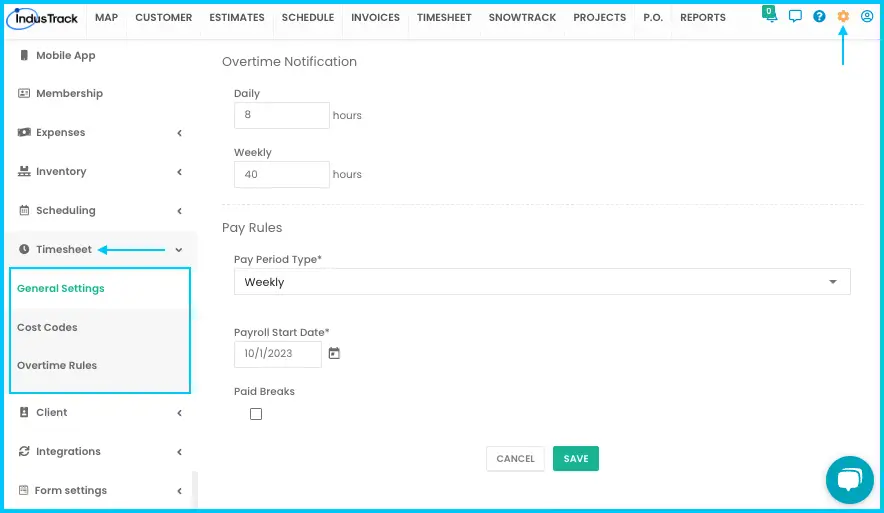This screenshot has width=884, height=513.
Task: Click the Inventory boxes icon
Action: click(24, 171)
